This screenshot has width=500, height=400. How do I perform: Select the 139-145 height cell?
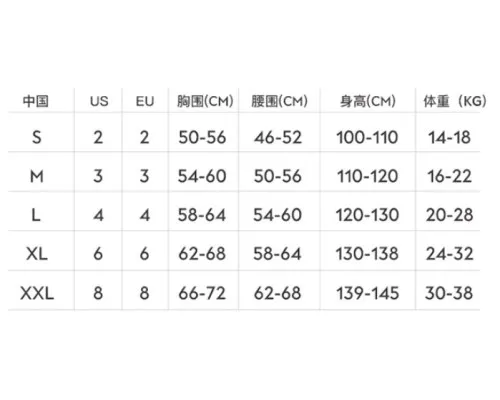click(x=367, y=293)
